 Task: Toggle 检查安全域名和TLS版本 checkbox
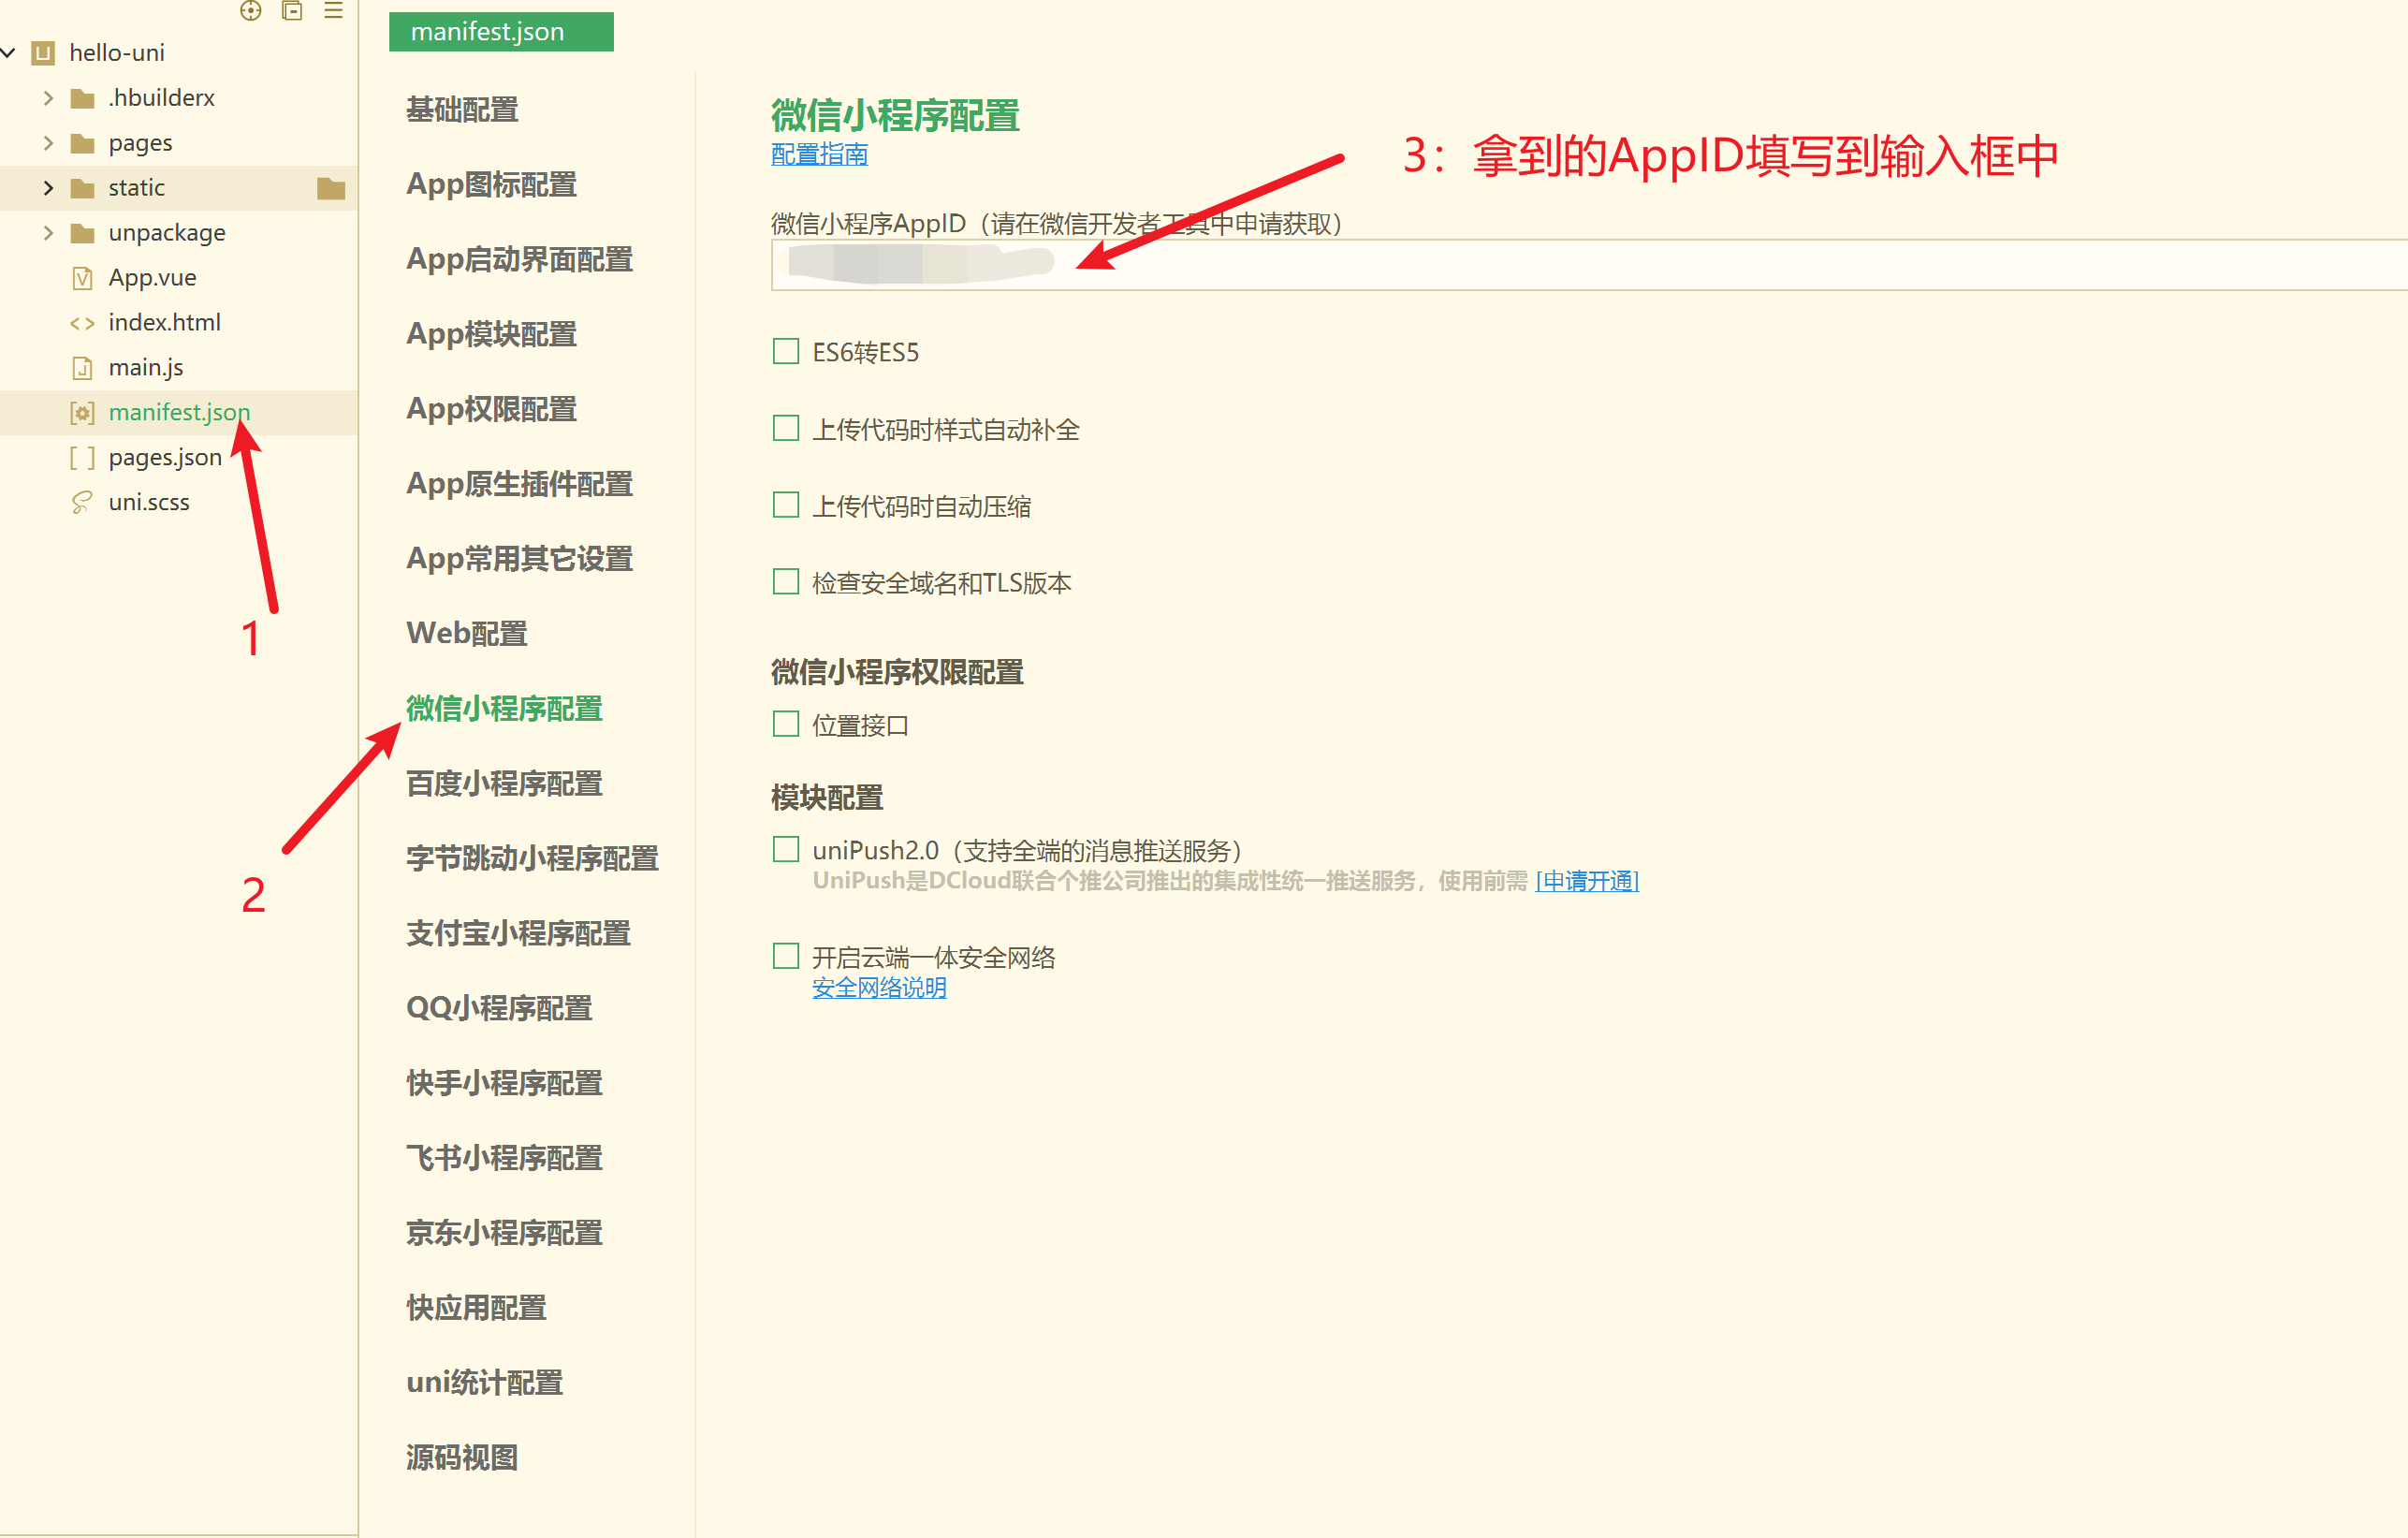click(x=786, y=581)
